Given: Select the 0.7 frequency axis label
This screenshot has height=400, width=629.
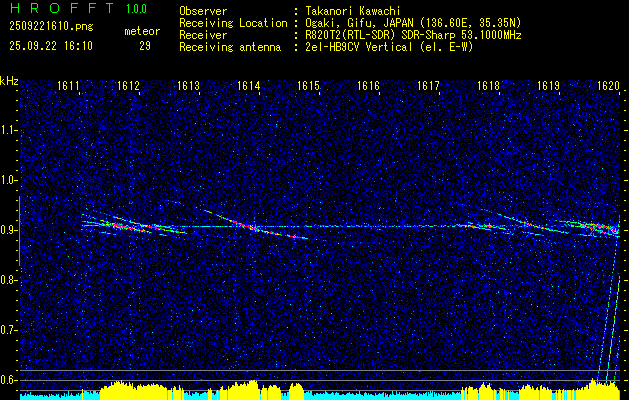Looking at the screenshot, I should [x=9, y=330].
